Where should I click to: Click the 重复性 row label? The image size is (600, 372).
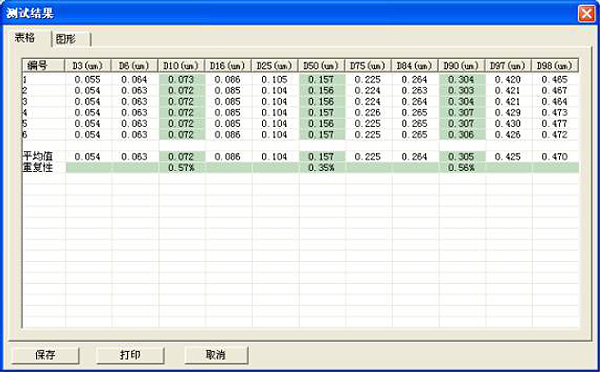click(x=38, y=167)
